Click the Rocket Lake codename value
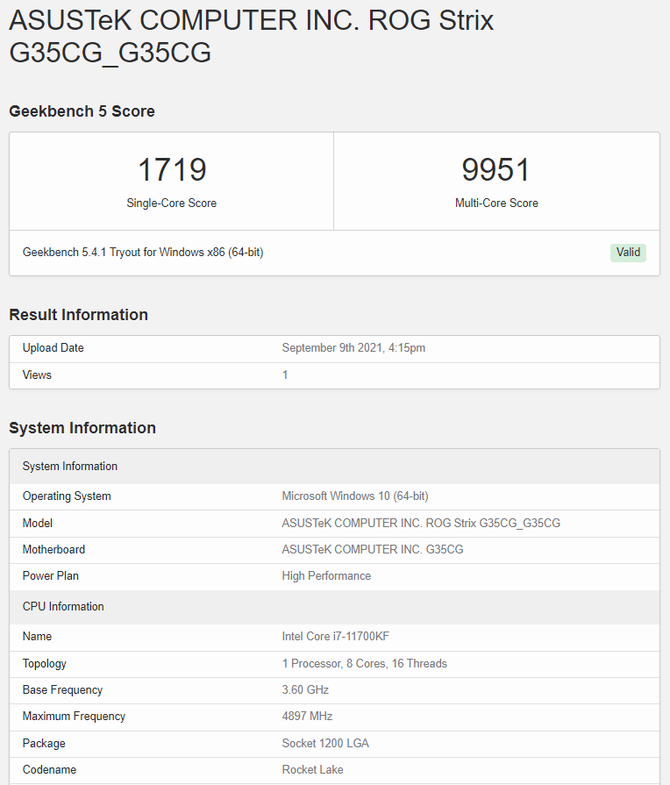The width and height of the screenshot is (670, 785). [313, 770]
